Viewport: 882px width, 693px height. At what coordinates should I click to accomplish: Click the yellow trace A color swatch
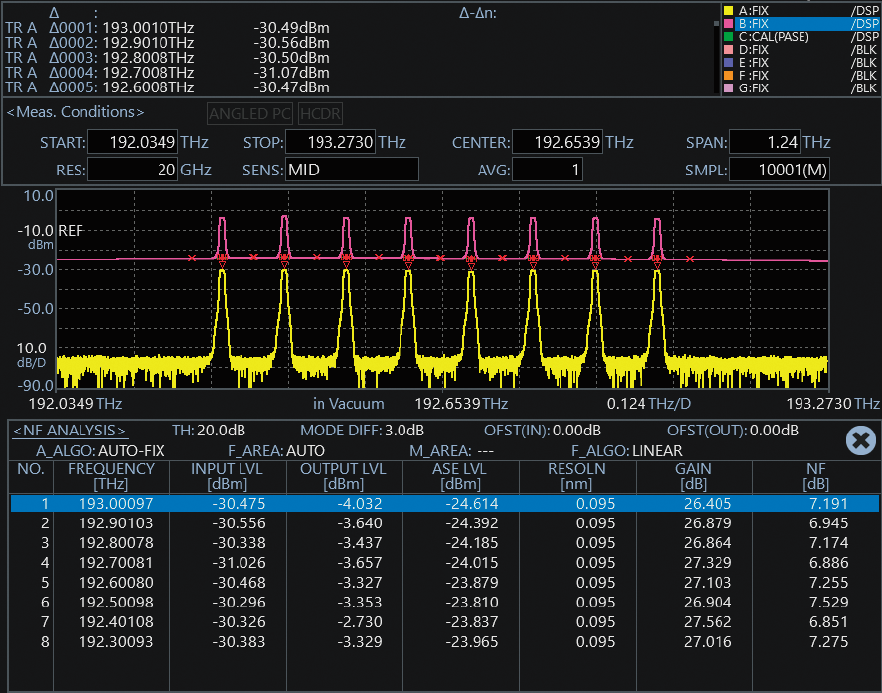[728, 11]
